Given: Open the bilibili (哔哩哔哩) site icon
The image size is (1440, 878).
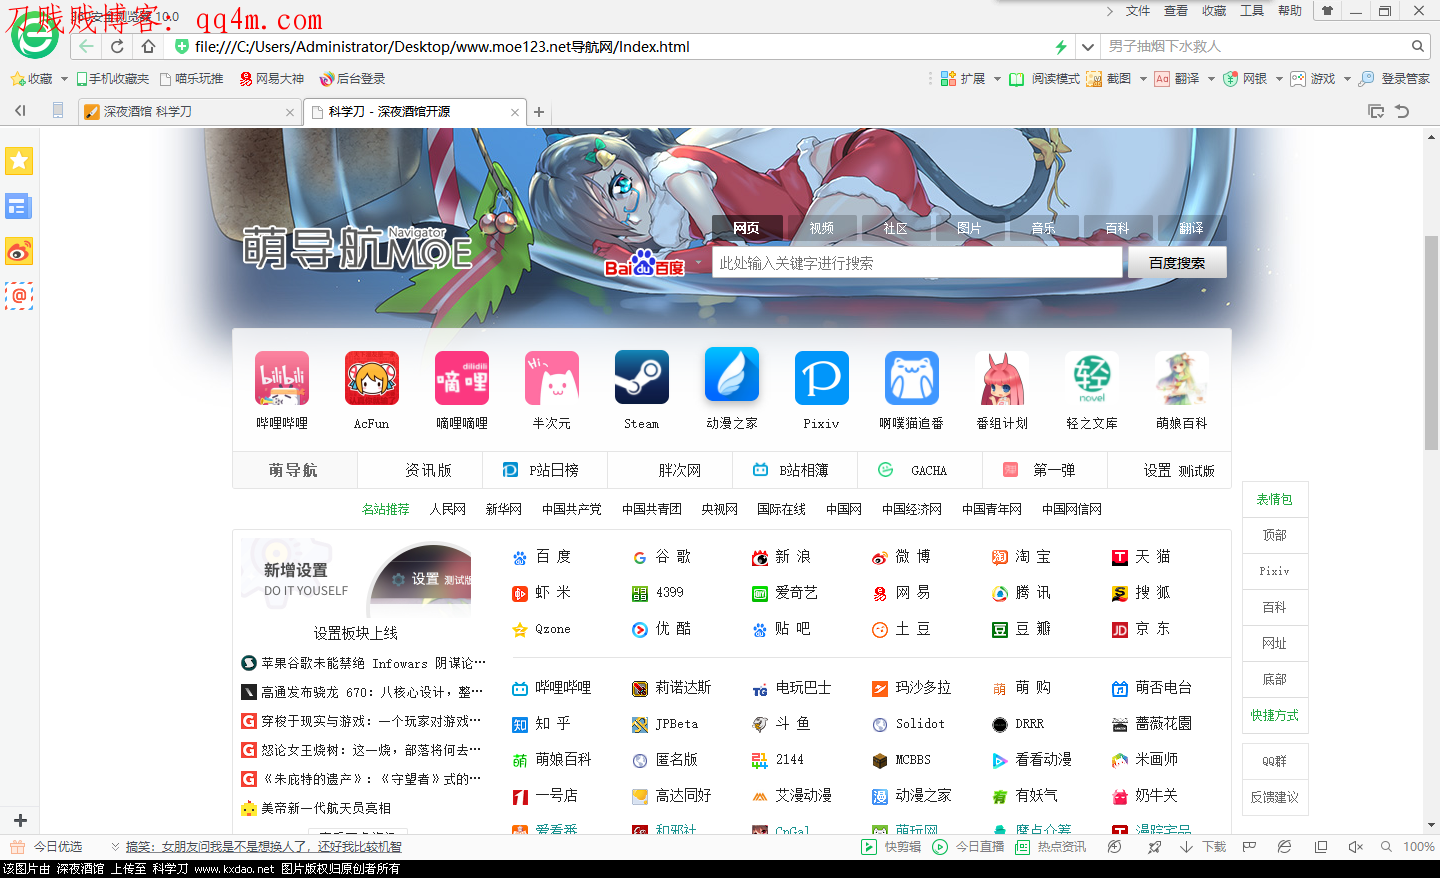Looking at the screenshot, I should click(282, 378).
